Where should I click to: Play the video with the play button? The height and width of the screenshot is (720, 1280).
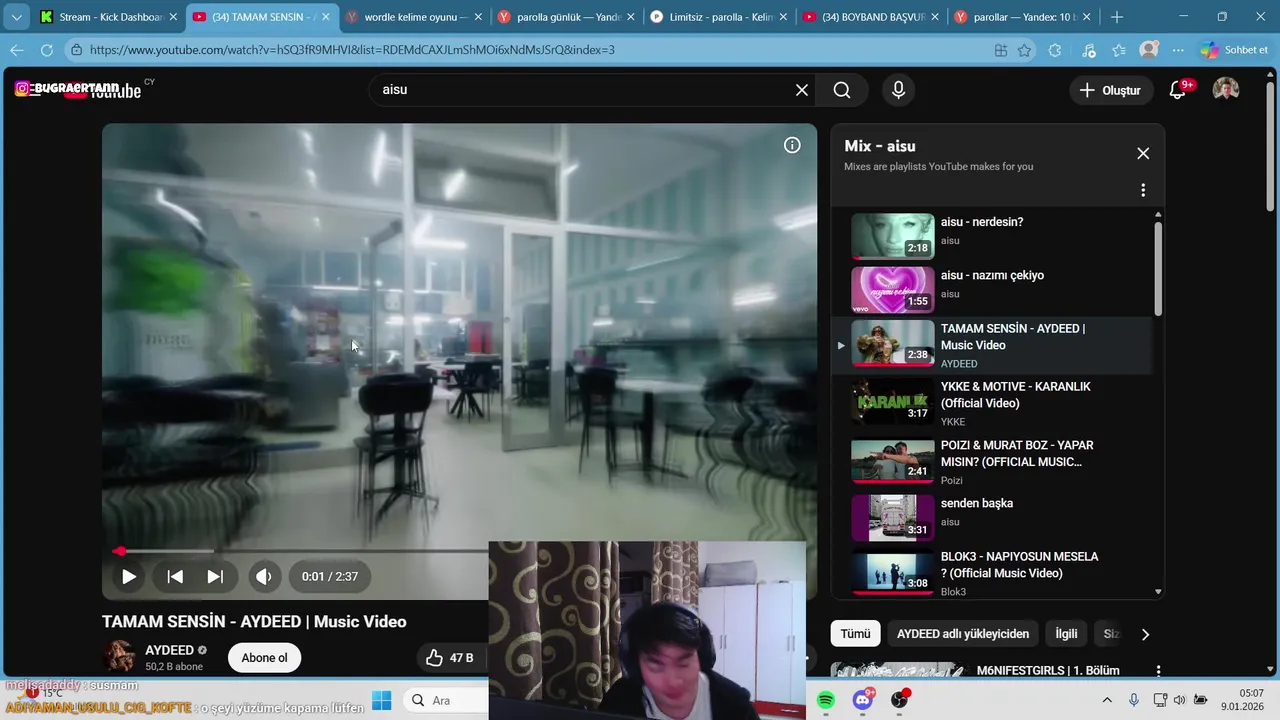pyautogui.click(x=129, y=576)
